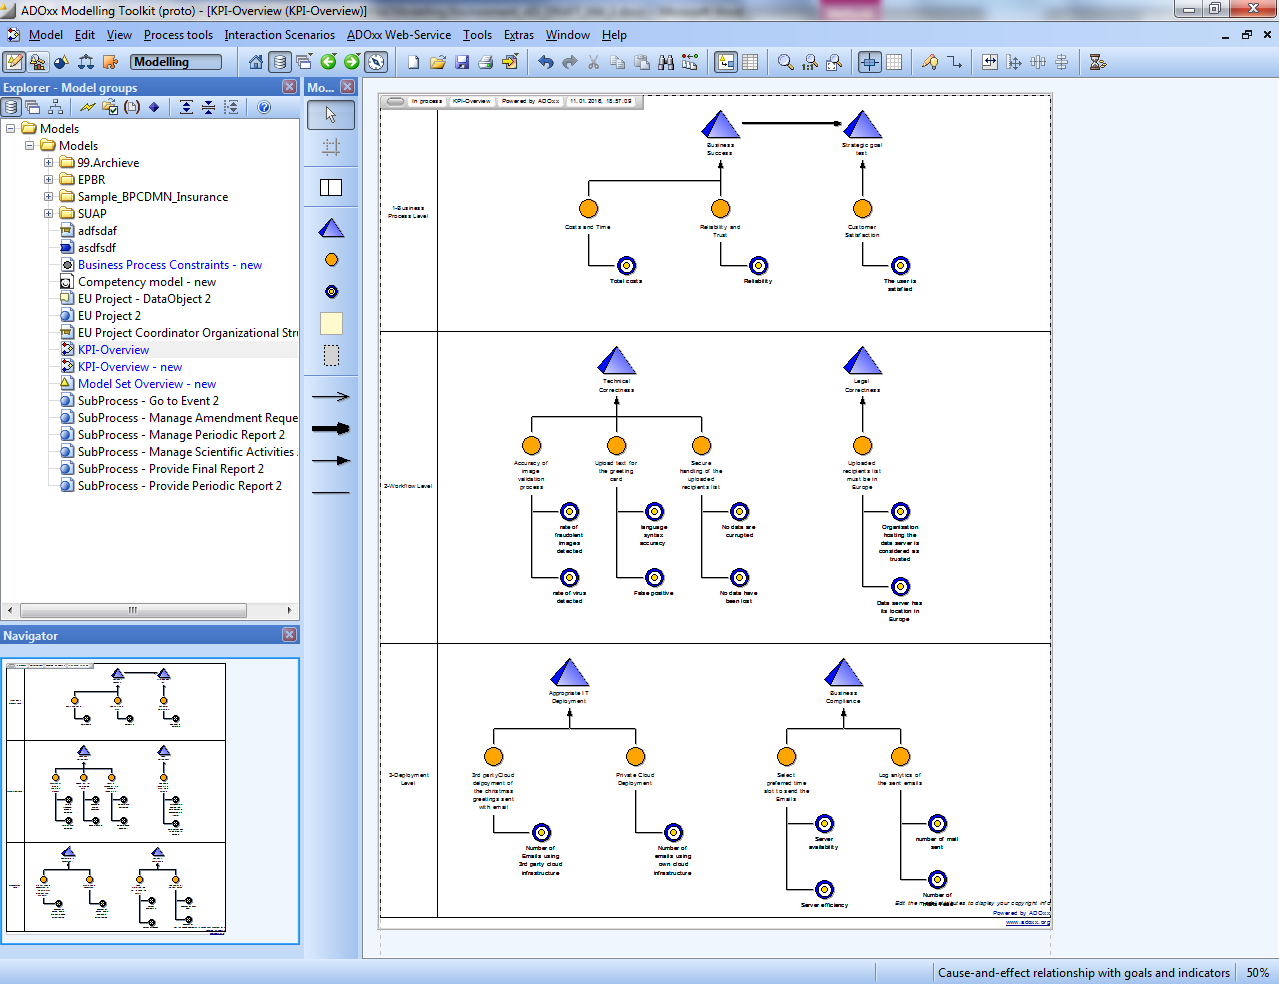Select the dashed grey aggregation box element
This screenshot has width=1279, height=984.
[x=331, y=356]
